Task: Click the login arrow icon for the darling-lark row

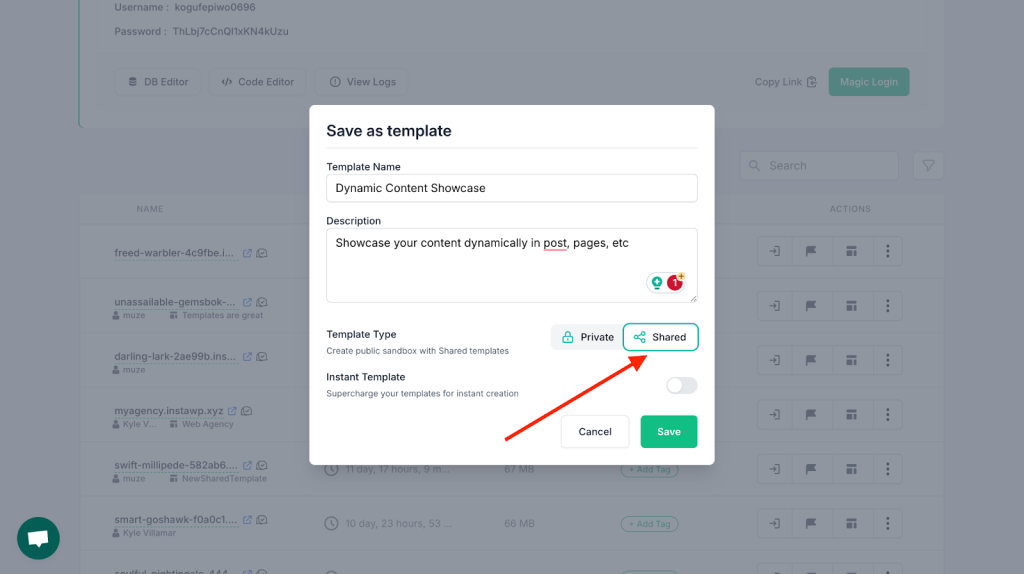Action: pyautogui.click(x=775, y=360)
